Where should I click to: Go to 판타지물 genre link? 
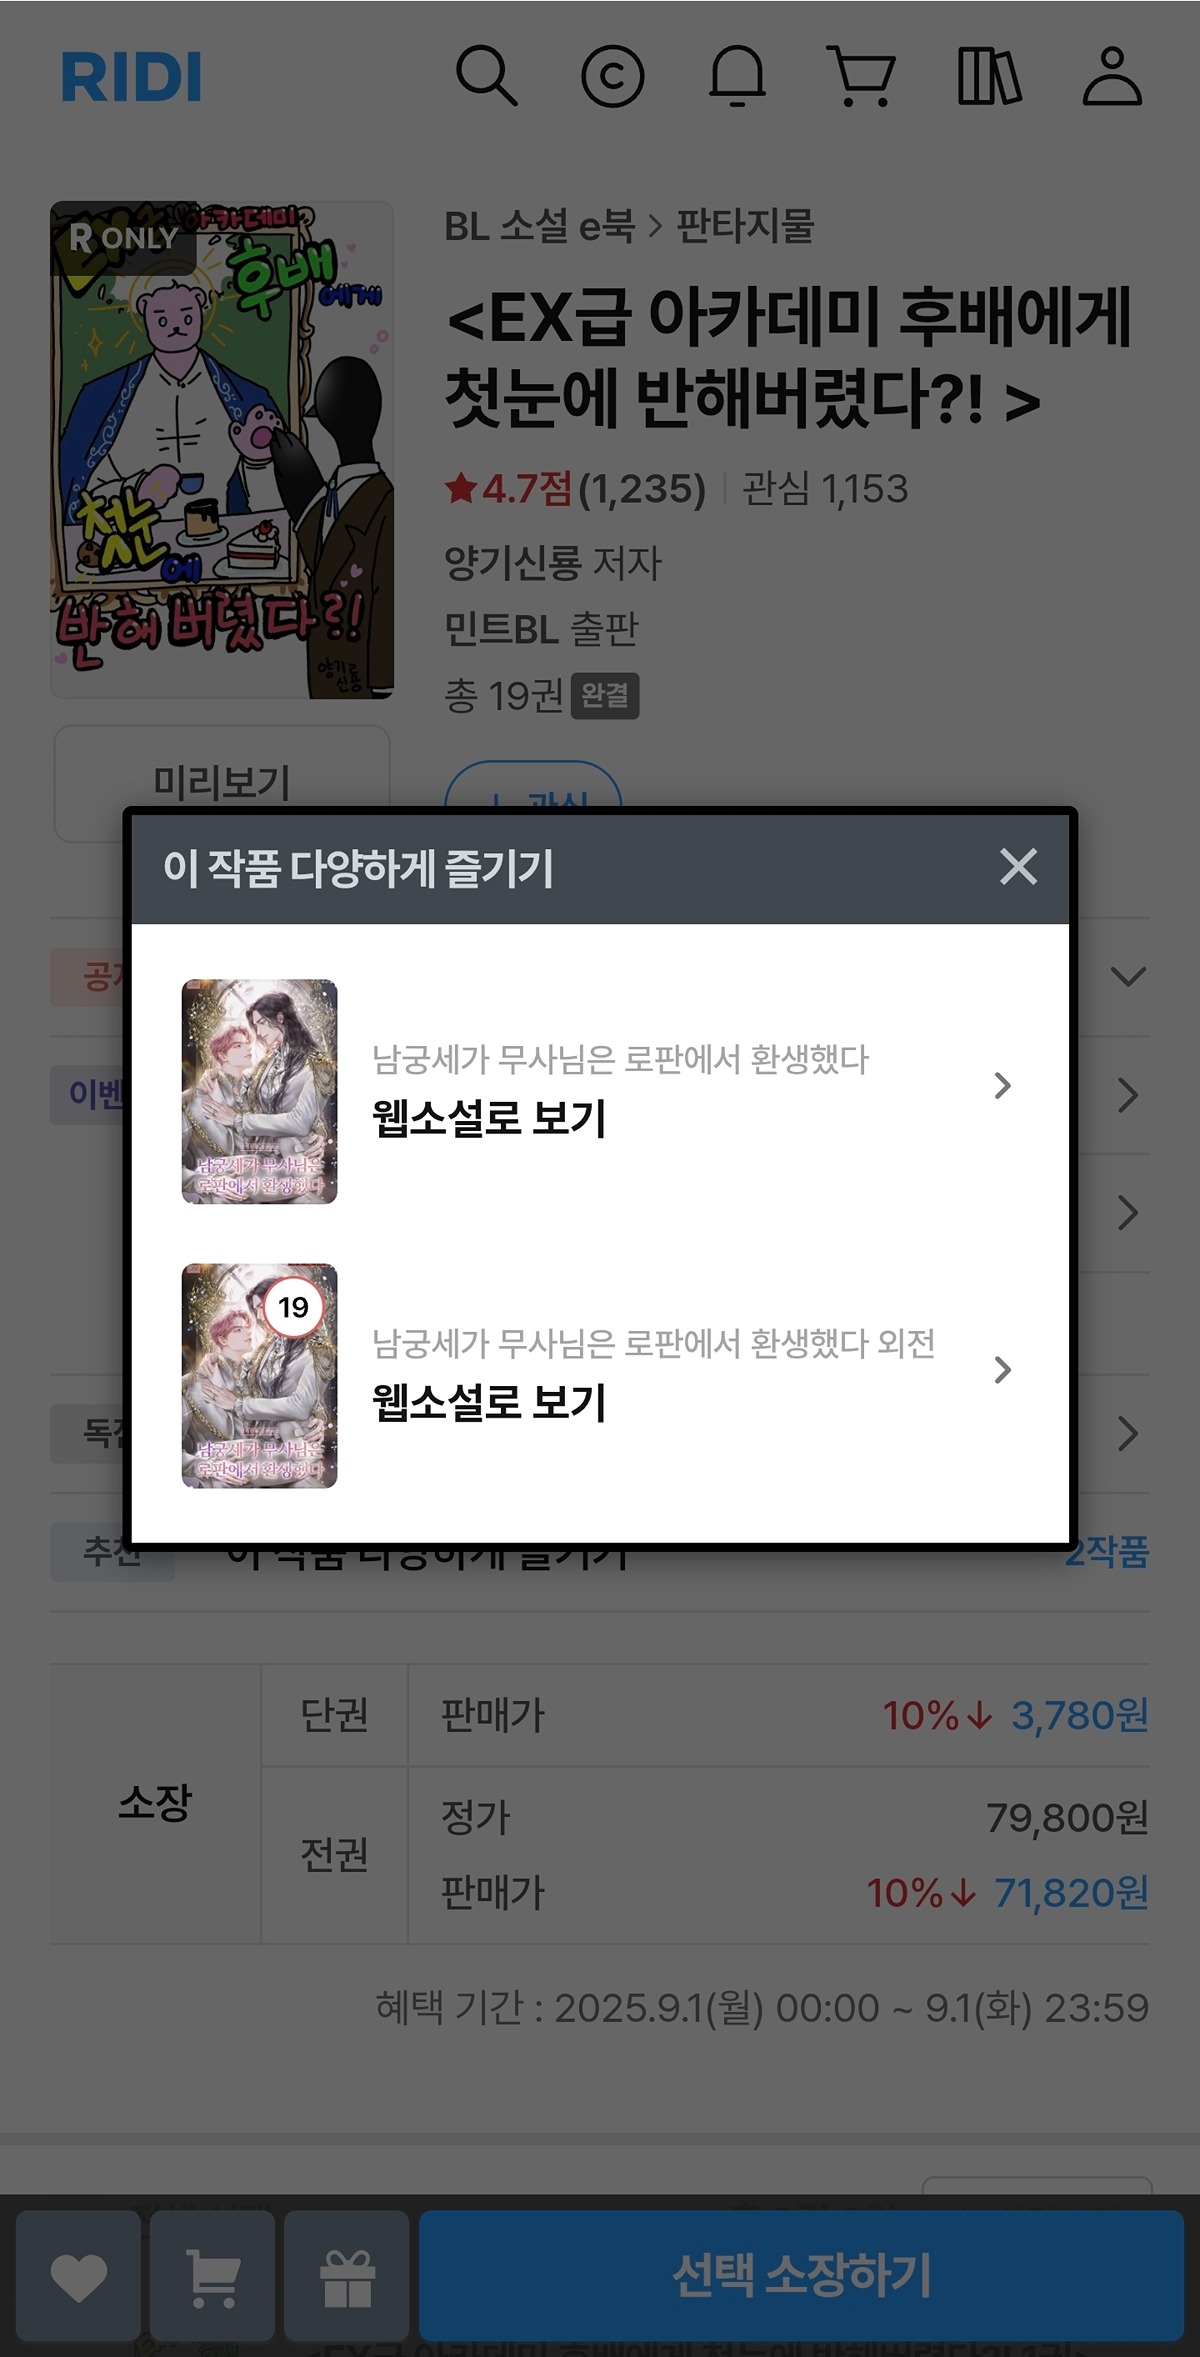pos(746,226)
